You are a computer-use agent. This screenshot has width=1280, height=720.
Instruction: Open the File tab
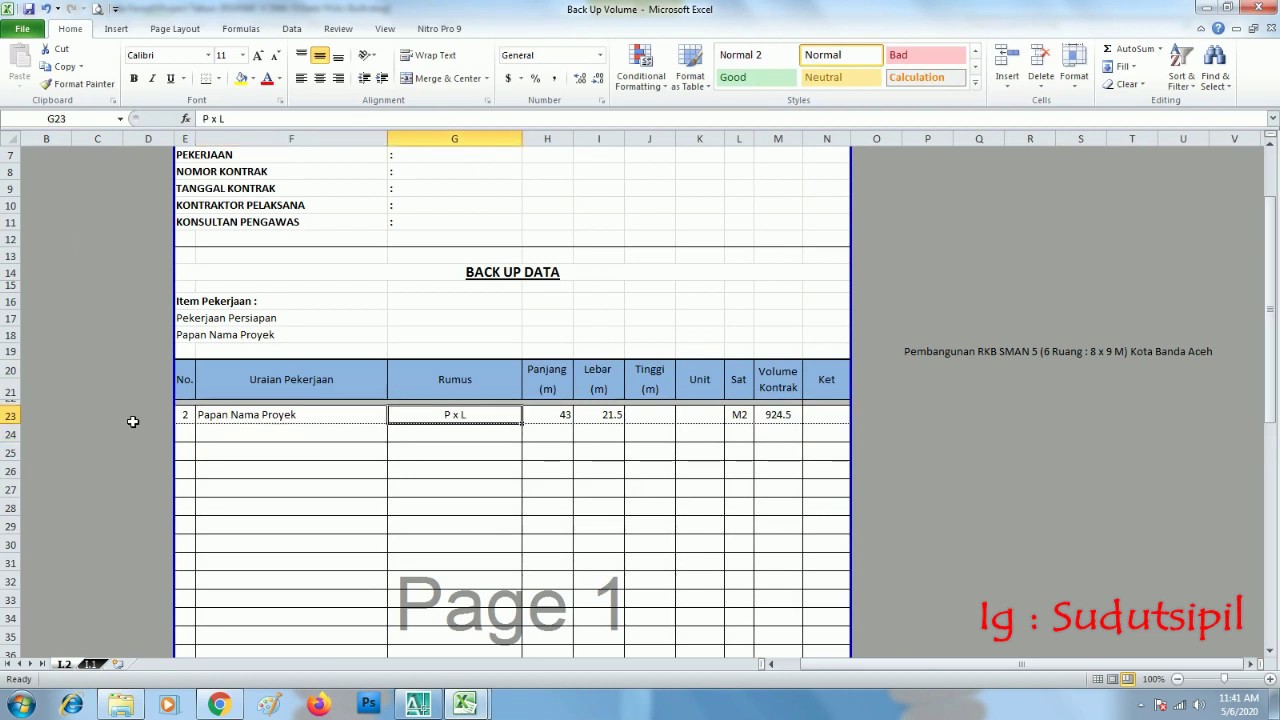point(22,29)
